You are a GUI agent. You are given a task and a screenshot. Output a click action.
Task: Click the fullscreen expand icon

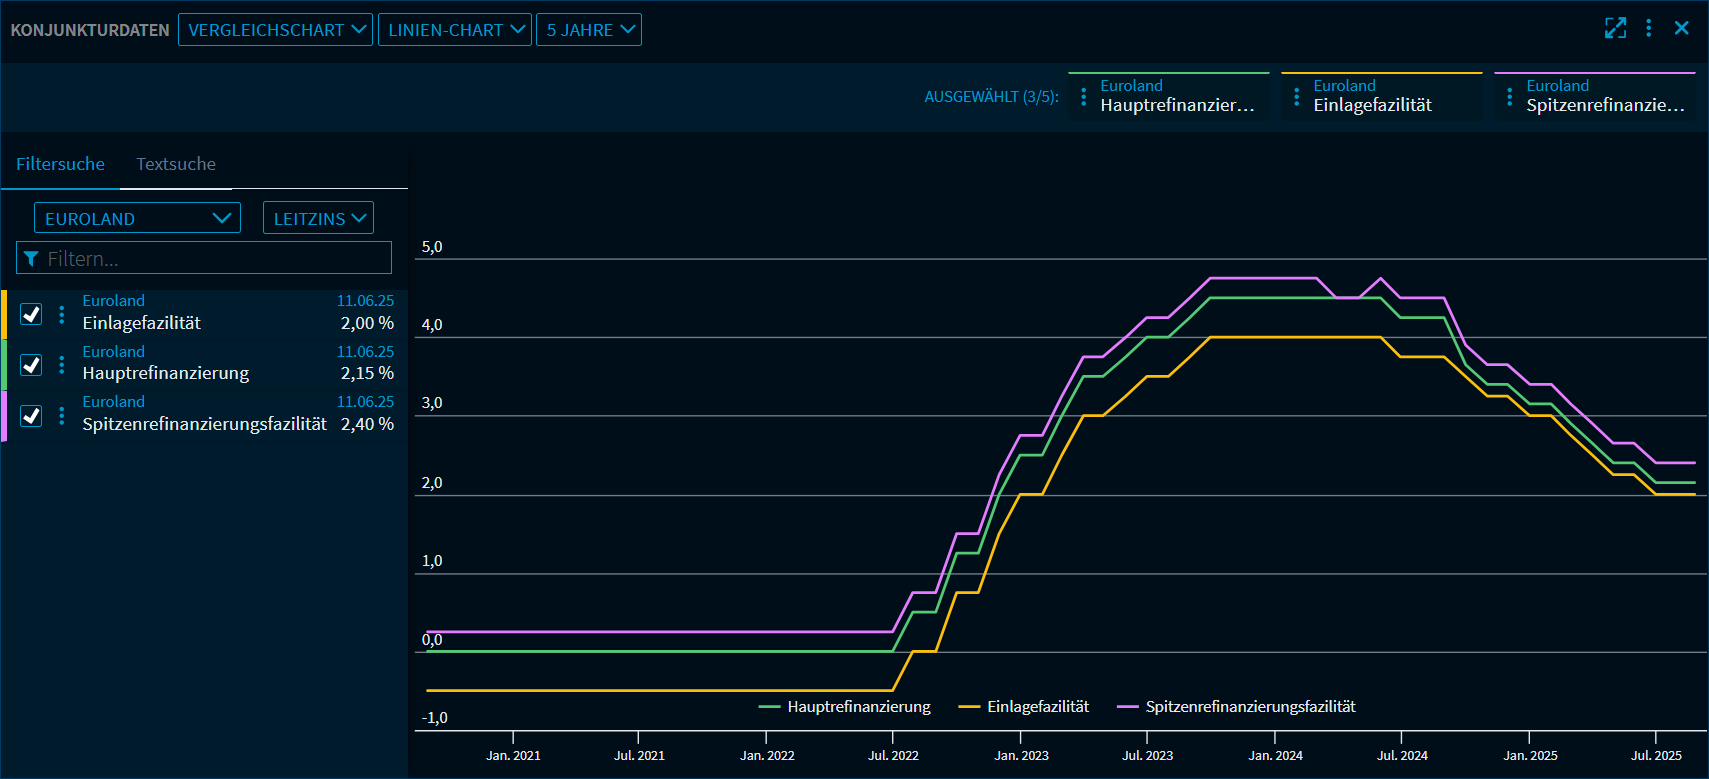1615,28
